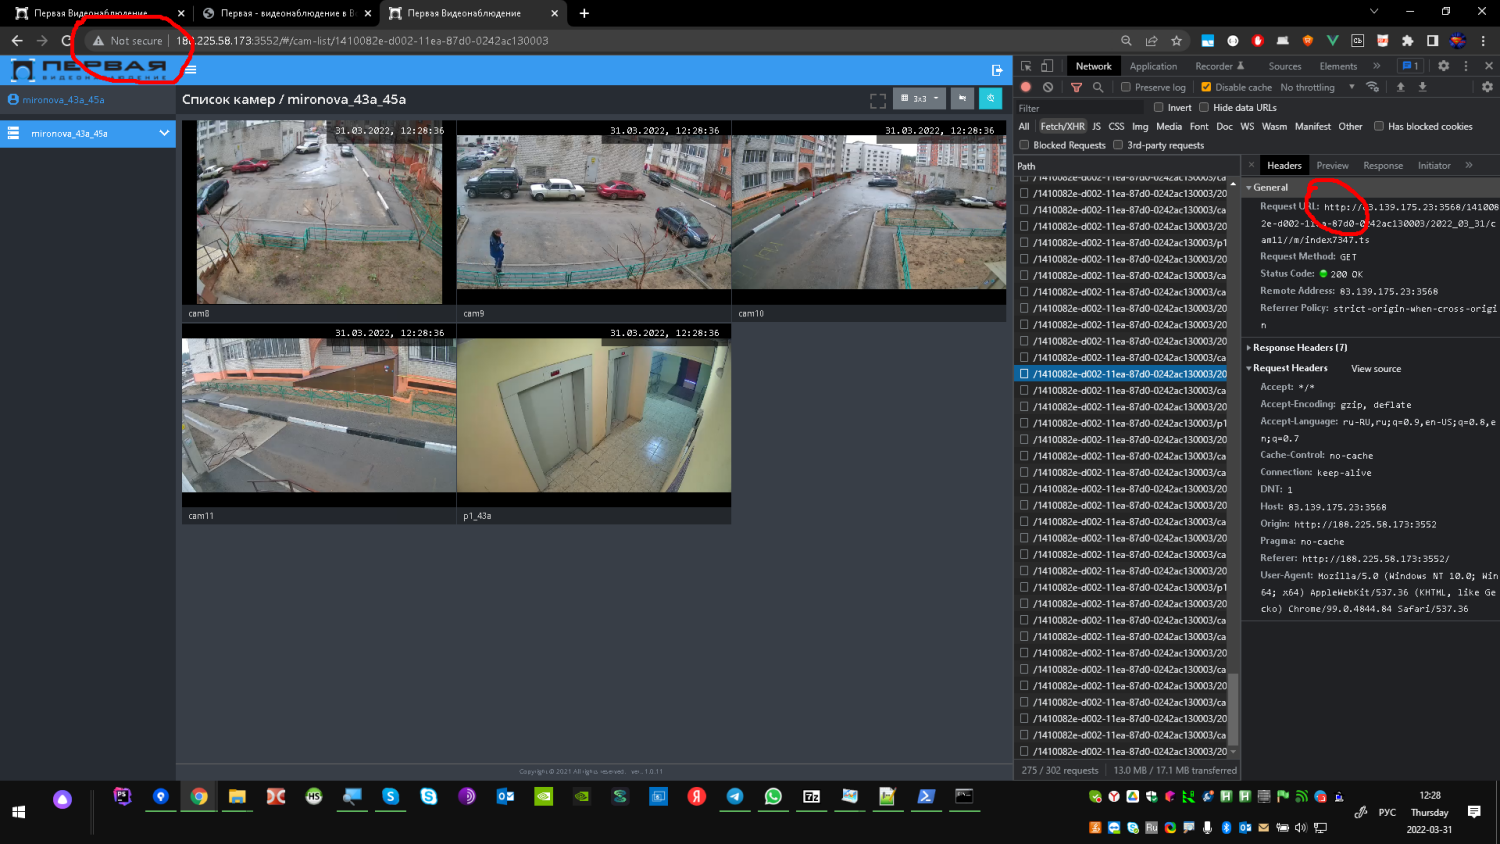
Task: Open the No throttling dropdown
Action: coord(1318,87)
